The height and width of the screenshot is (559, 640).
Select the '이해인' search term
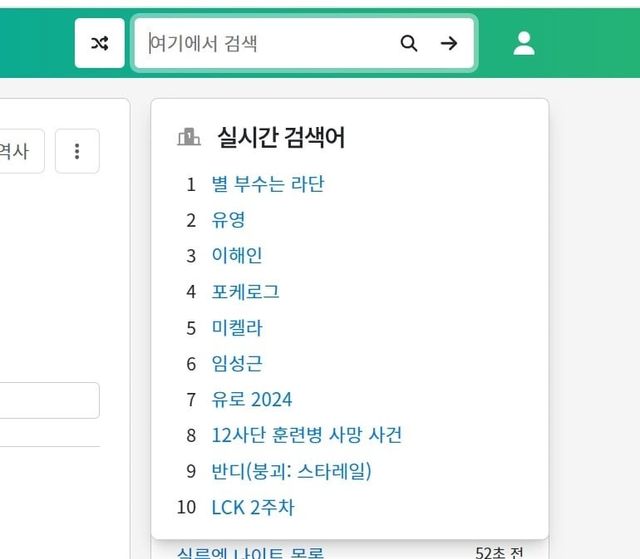click(236, 256)
